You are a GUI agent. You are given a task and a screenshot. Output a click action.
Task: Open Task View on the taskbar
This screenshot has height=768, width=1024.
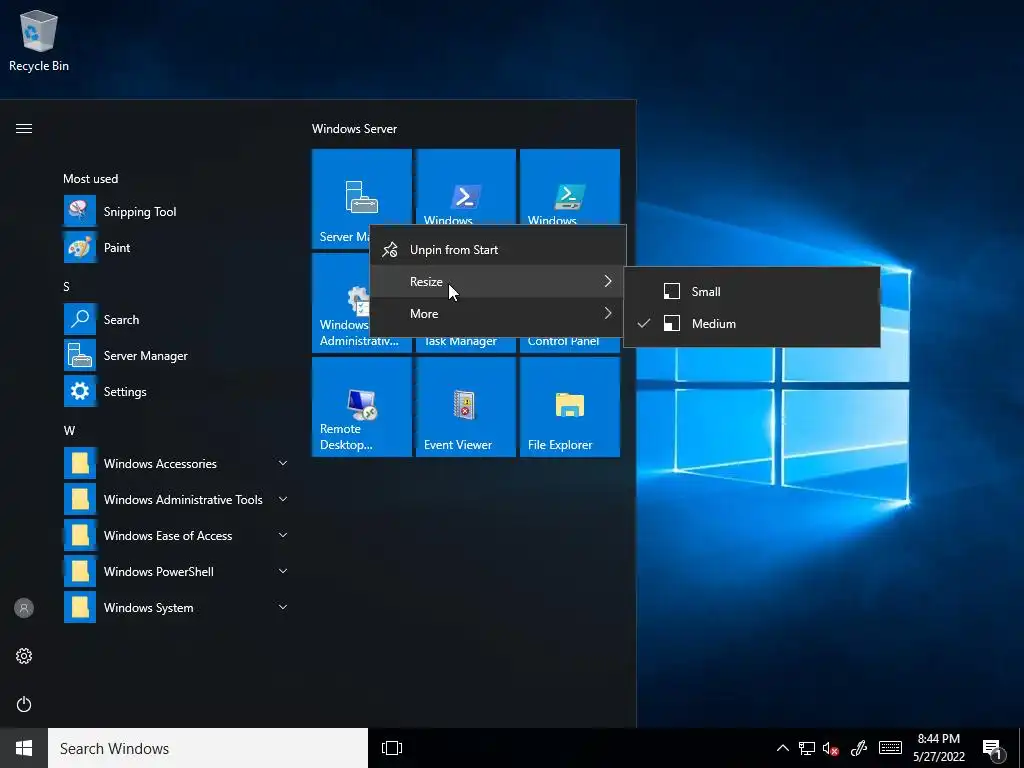[392, 748]
